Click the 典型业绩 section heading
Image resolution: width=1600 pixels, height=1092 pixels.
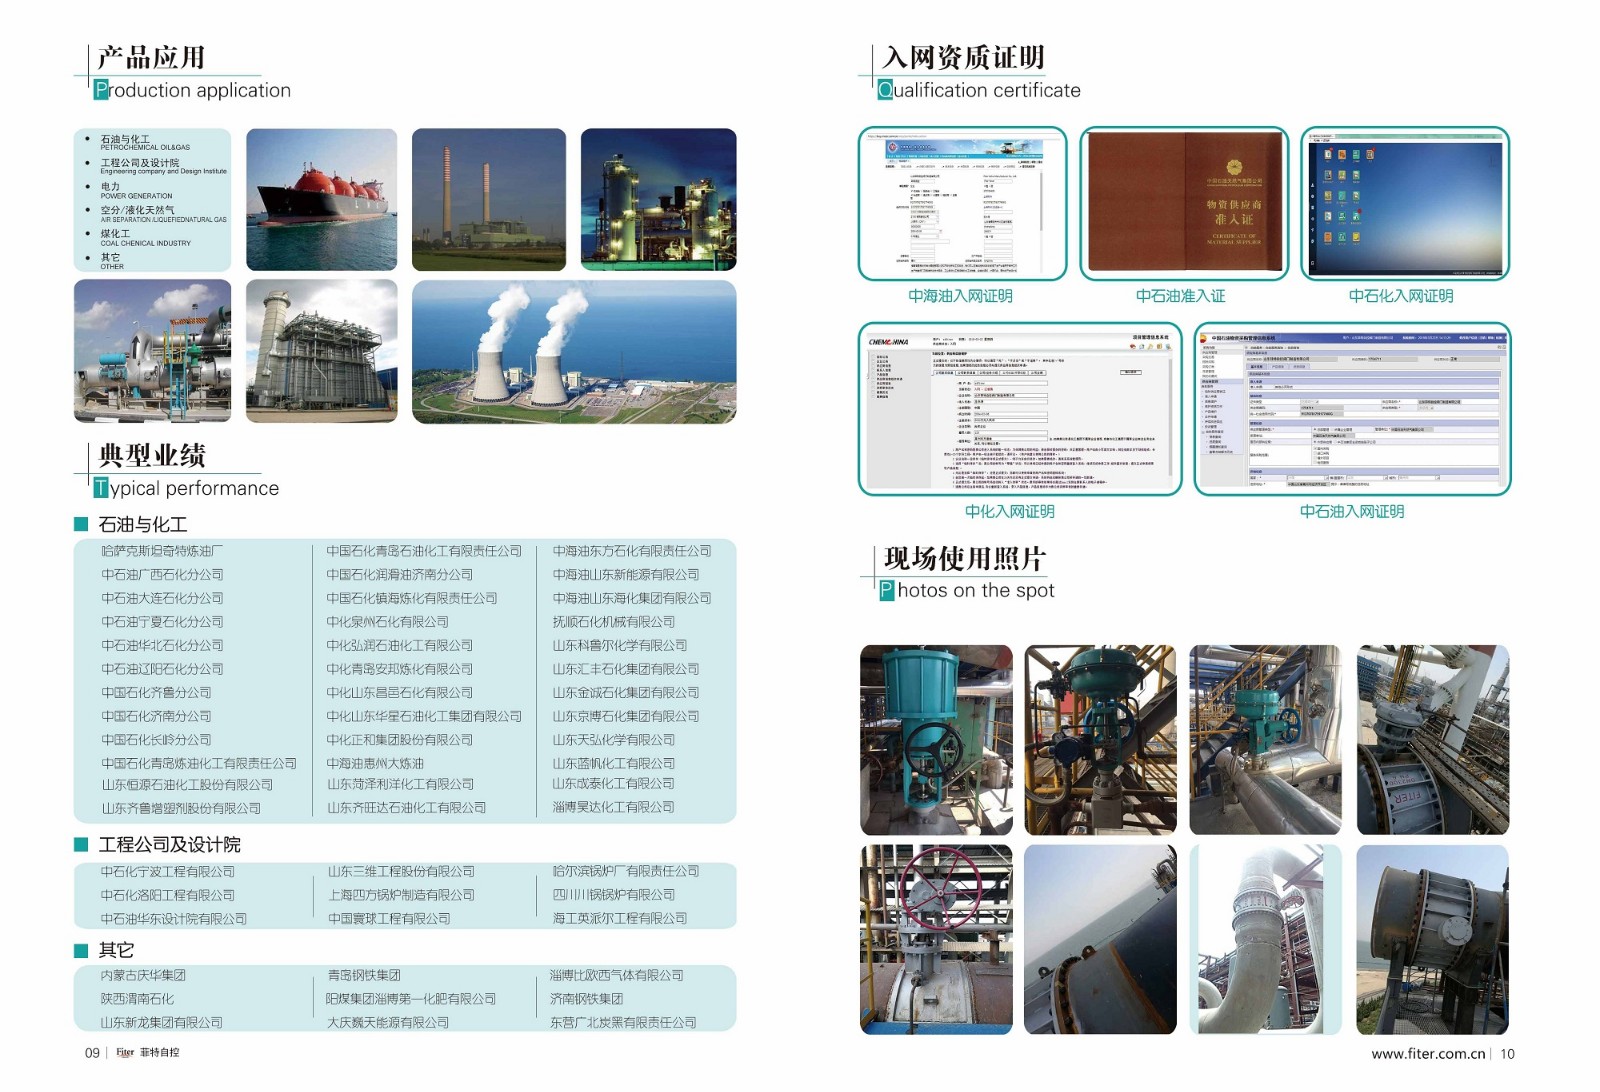152,456
